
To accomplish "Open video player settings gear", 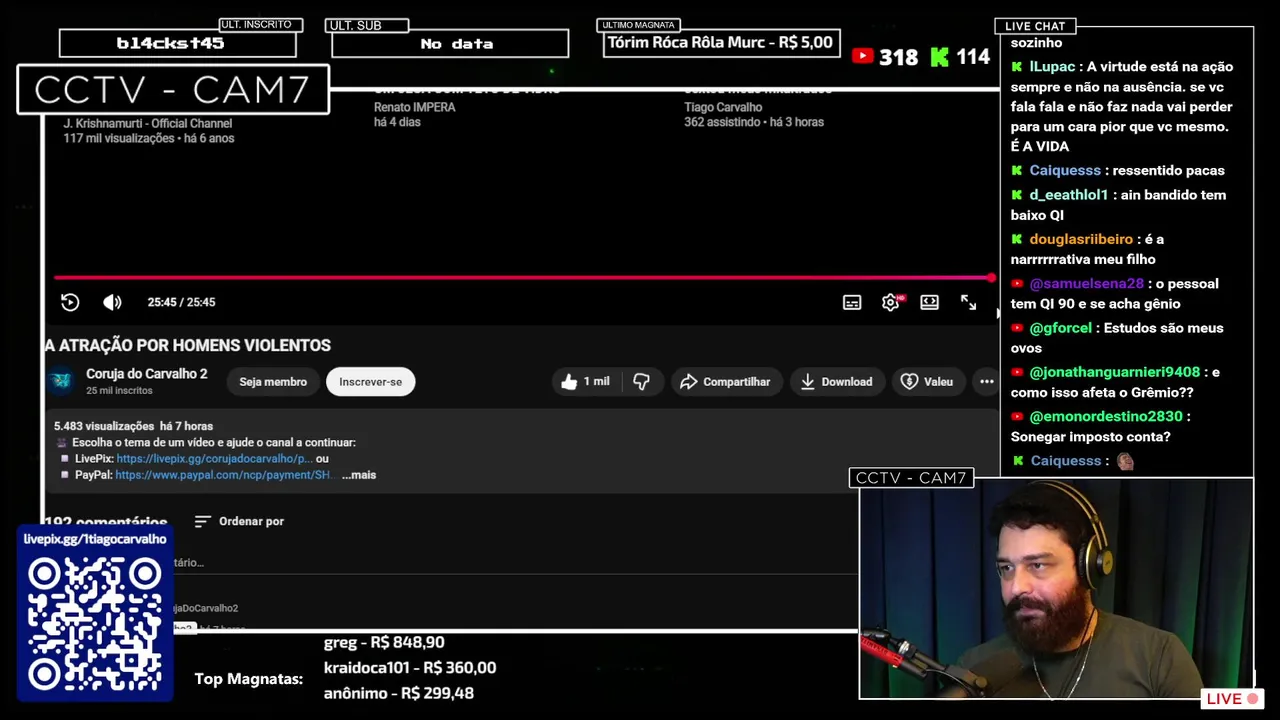I will (890, 302).
